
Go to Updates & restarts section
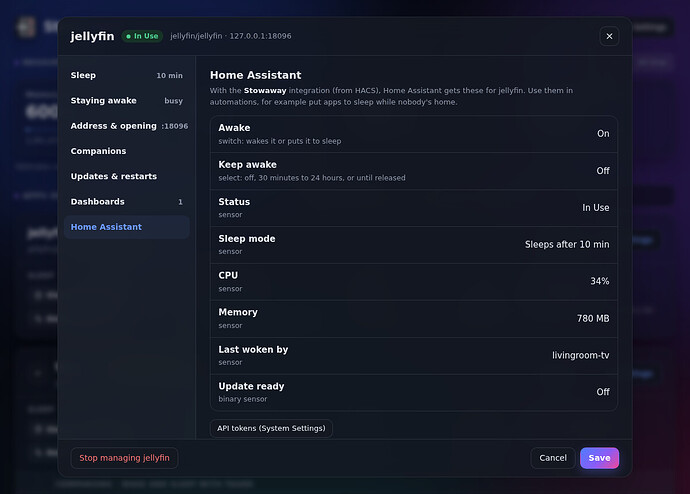click(x=127, y=176)
